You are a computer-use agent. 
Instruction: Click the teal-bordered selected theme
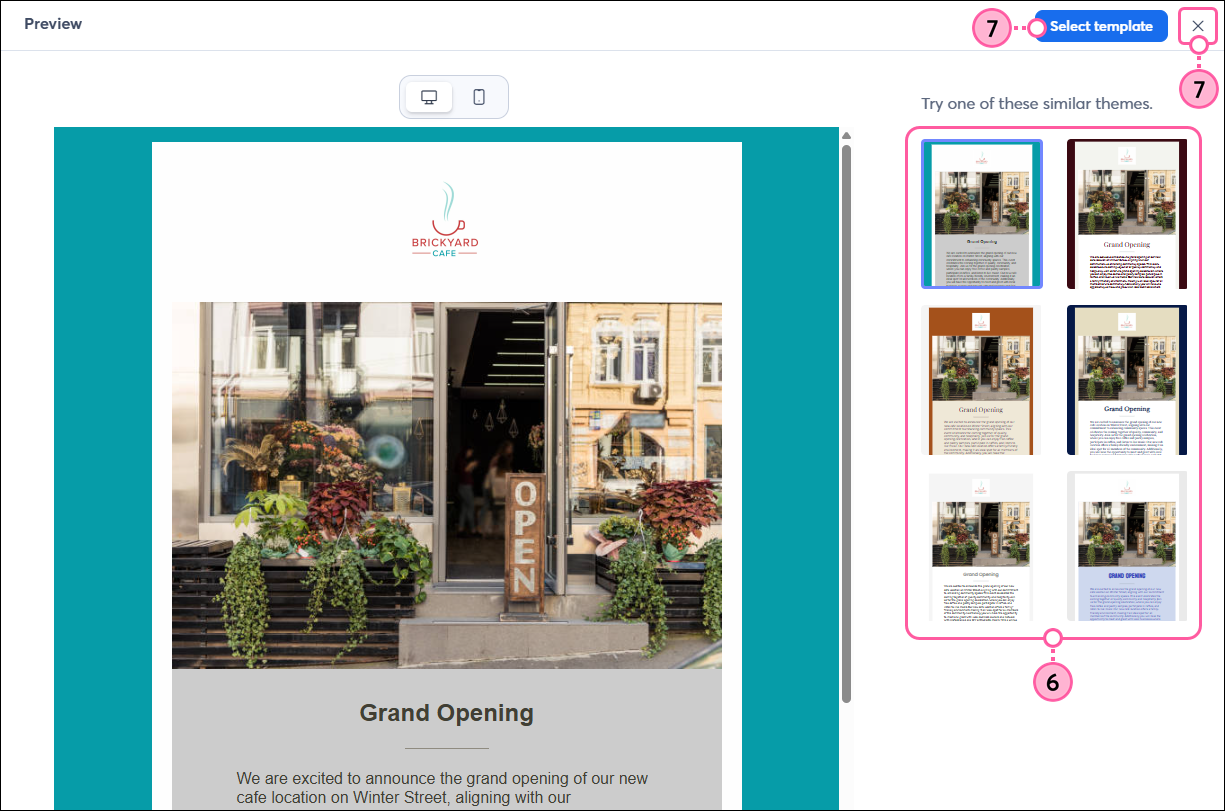981,214
